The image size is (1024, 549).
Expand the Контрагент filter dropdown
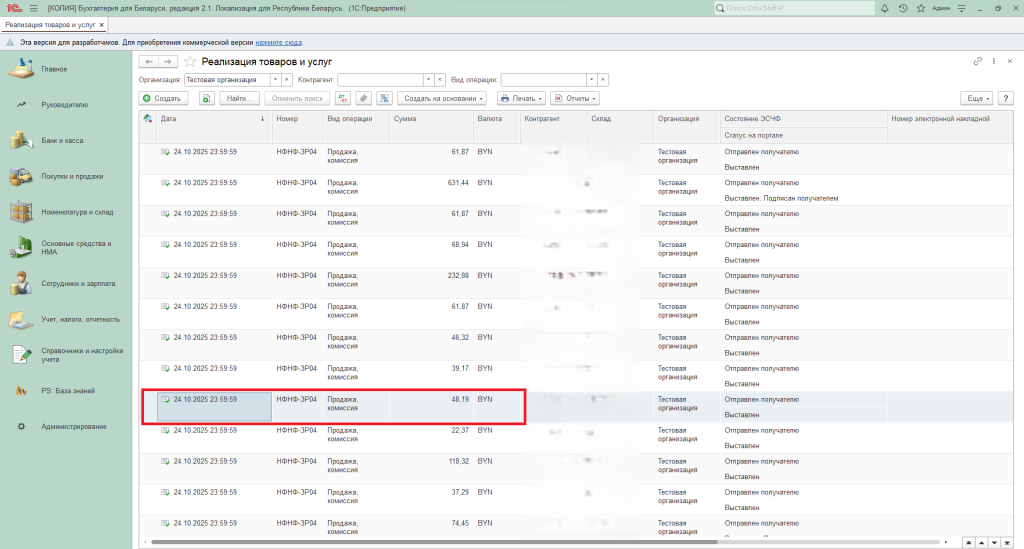click(x=428, y=79)
